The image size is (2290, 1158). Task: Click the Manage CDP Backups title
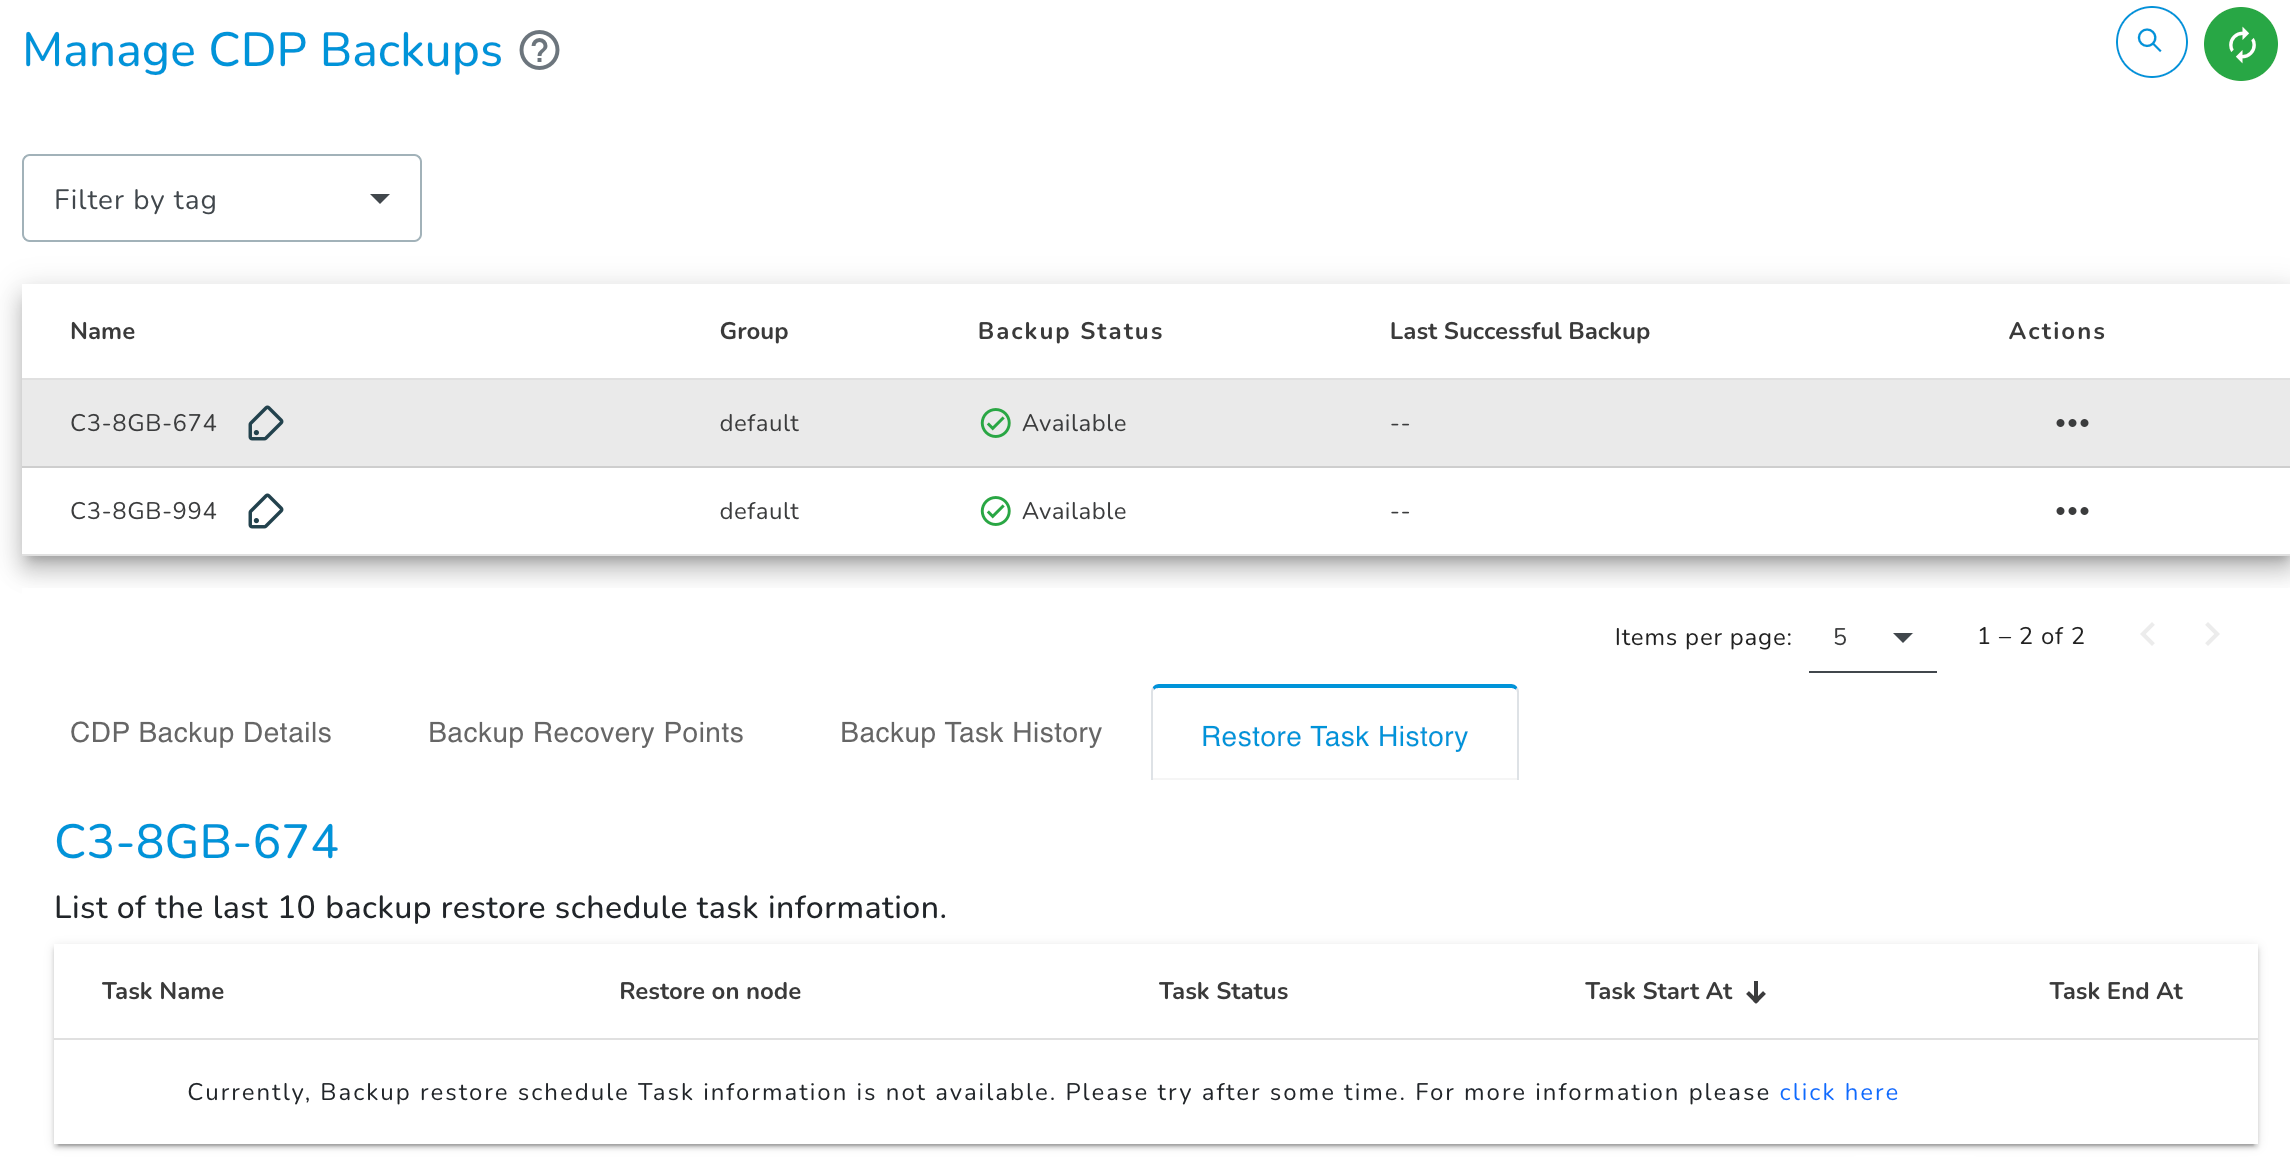[x=262, y=50]
